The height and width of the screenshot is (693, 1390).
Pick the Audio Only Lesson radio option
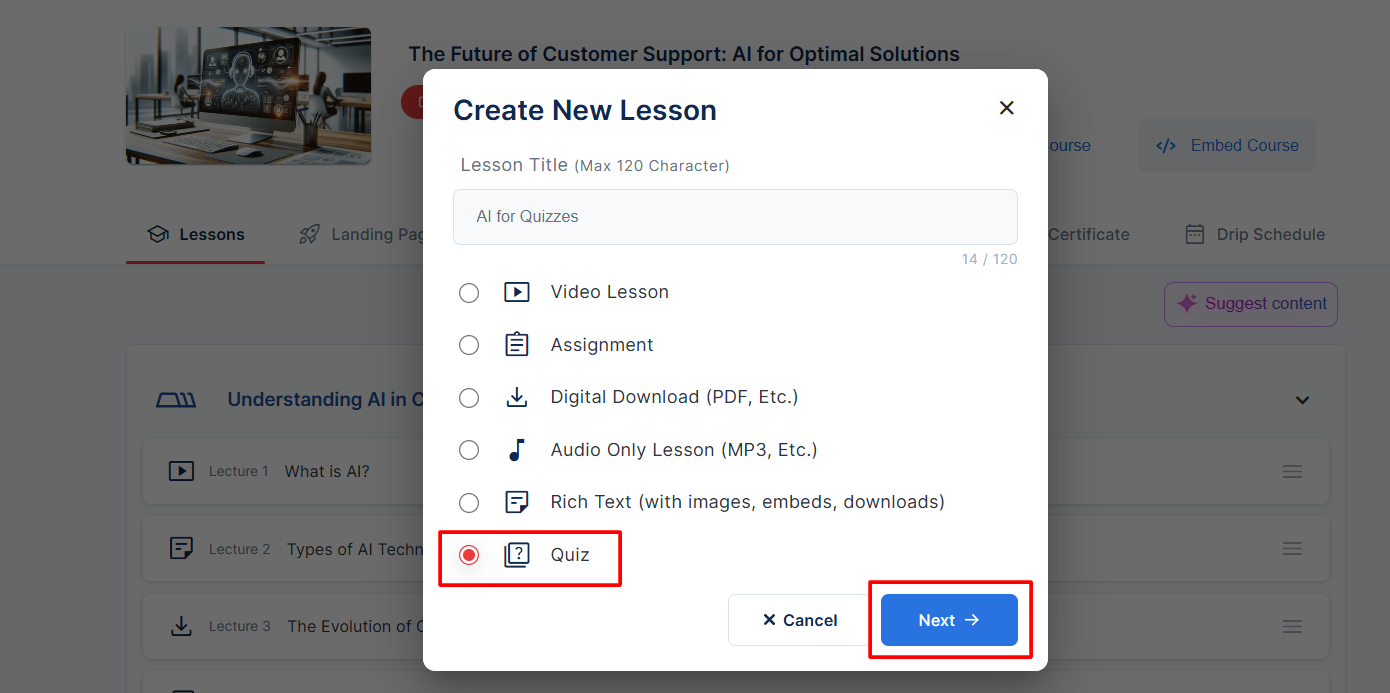tap(469, 450)
